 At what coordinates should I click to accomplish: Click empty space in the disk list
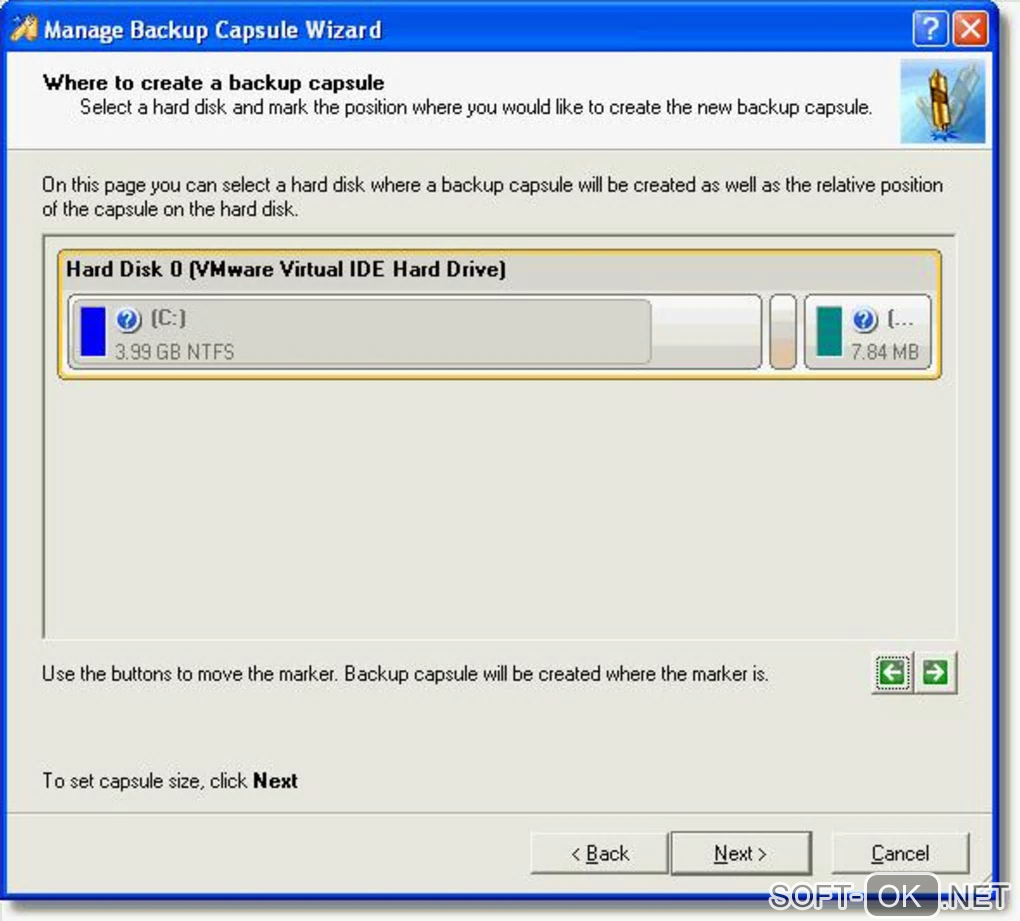500,507
